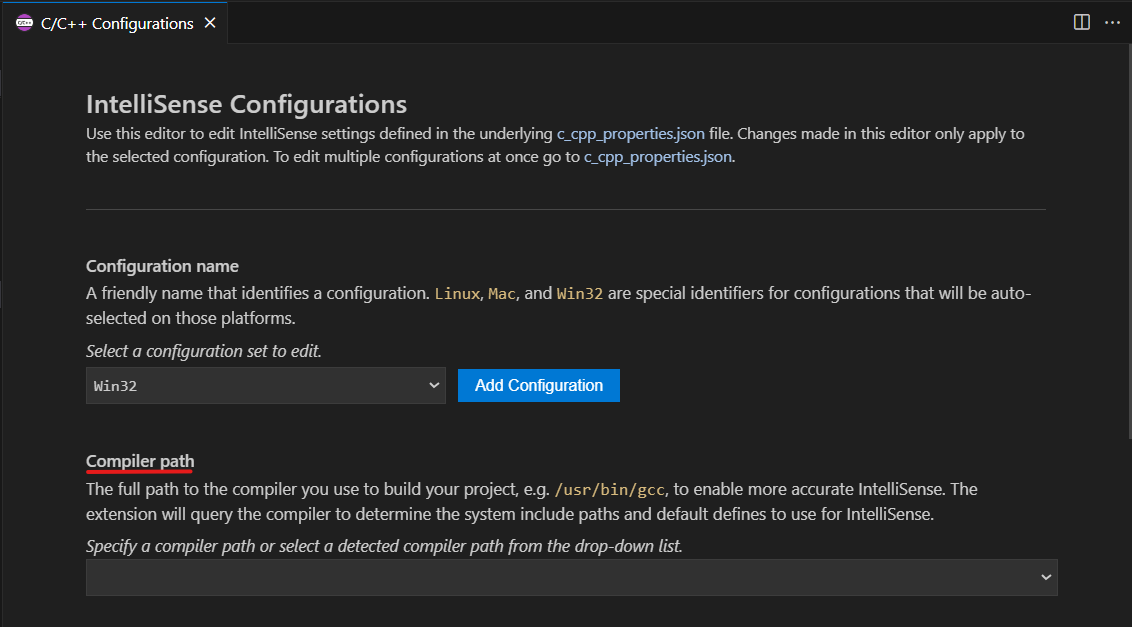Image resolution: width=1132 pixels, height=627 pixels.
Task: Open the Win32 configuration set dropdown
Action: click(x=265, y=385)
